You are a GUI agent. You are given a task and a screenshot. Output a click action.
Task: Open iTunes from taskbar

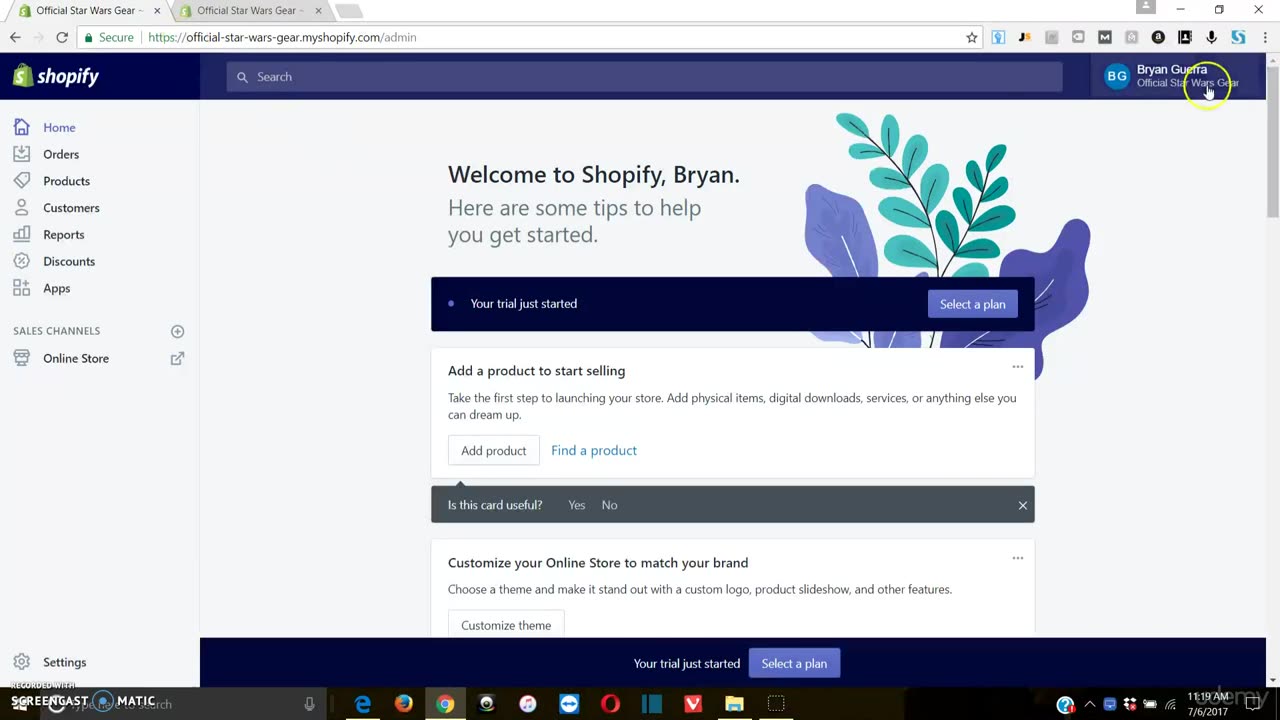click(x=528, y=704)
